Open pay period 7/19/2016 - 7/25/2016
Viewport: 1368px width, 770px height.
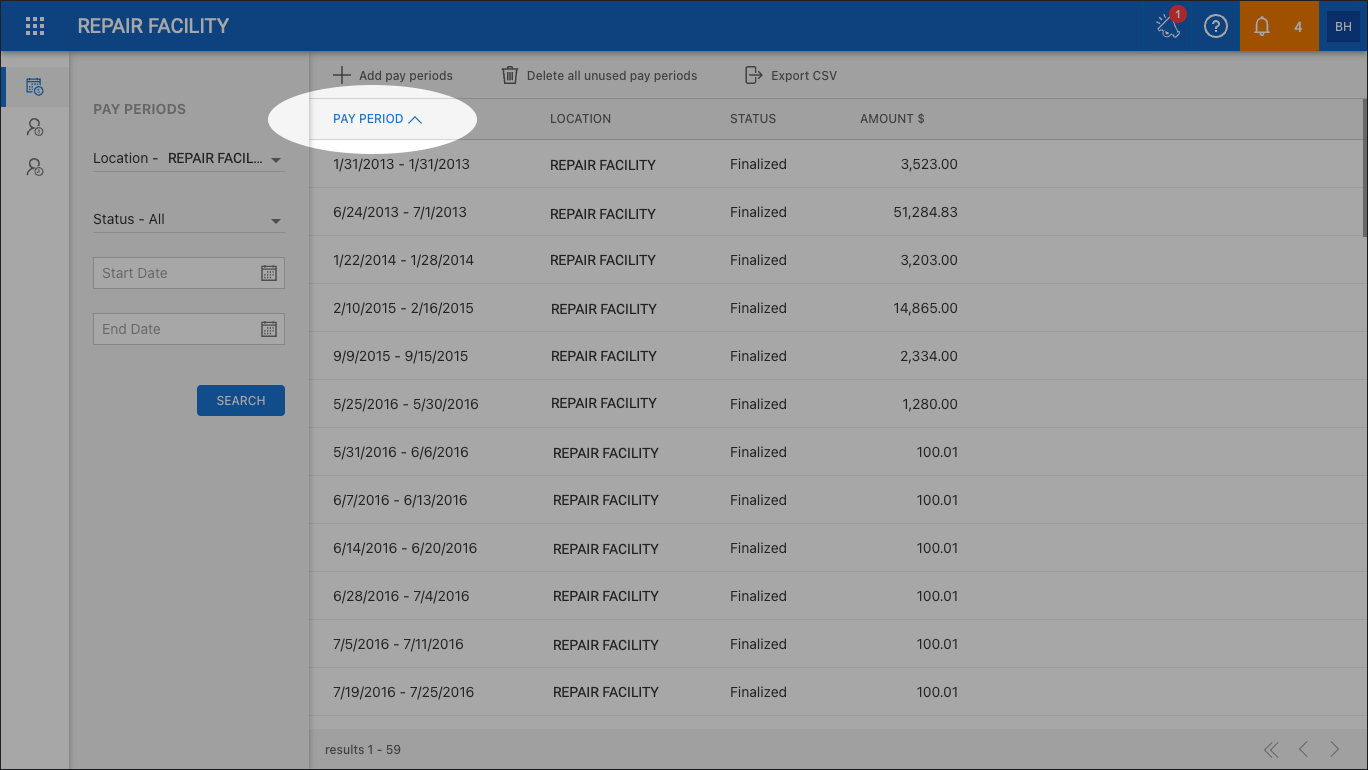pyautogui.click(x=404, y=692)
